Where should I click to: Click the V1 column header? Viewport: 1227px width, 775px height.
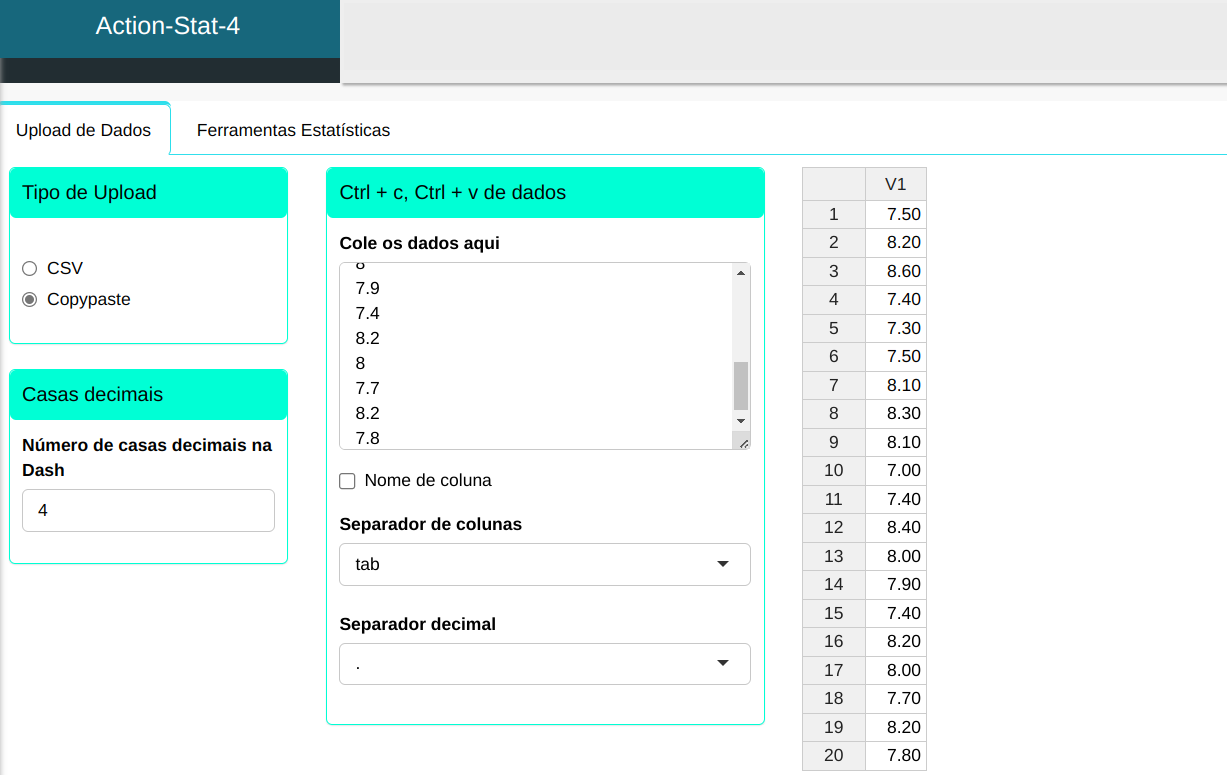point(895,184)
